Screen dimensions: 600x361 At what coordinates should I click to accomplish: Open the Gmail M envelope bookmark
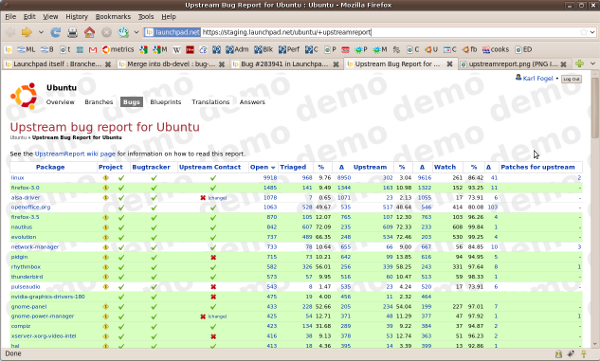93,50
